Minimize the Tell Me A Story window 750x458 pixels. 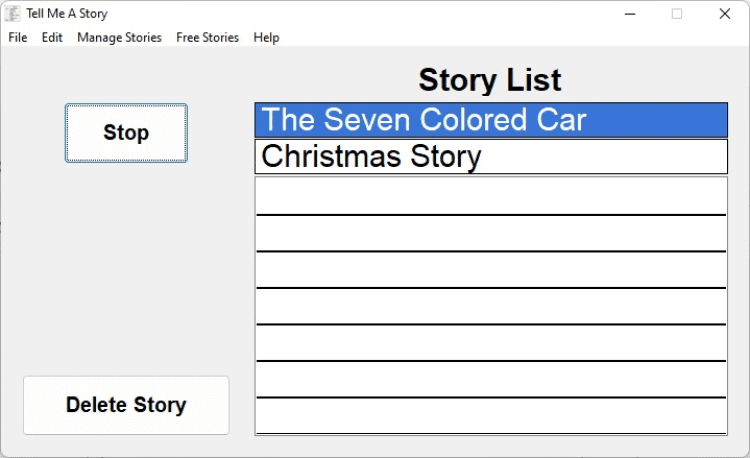631,14
